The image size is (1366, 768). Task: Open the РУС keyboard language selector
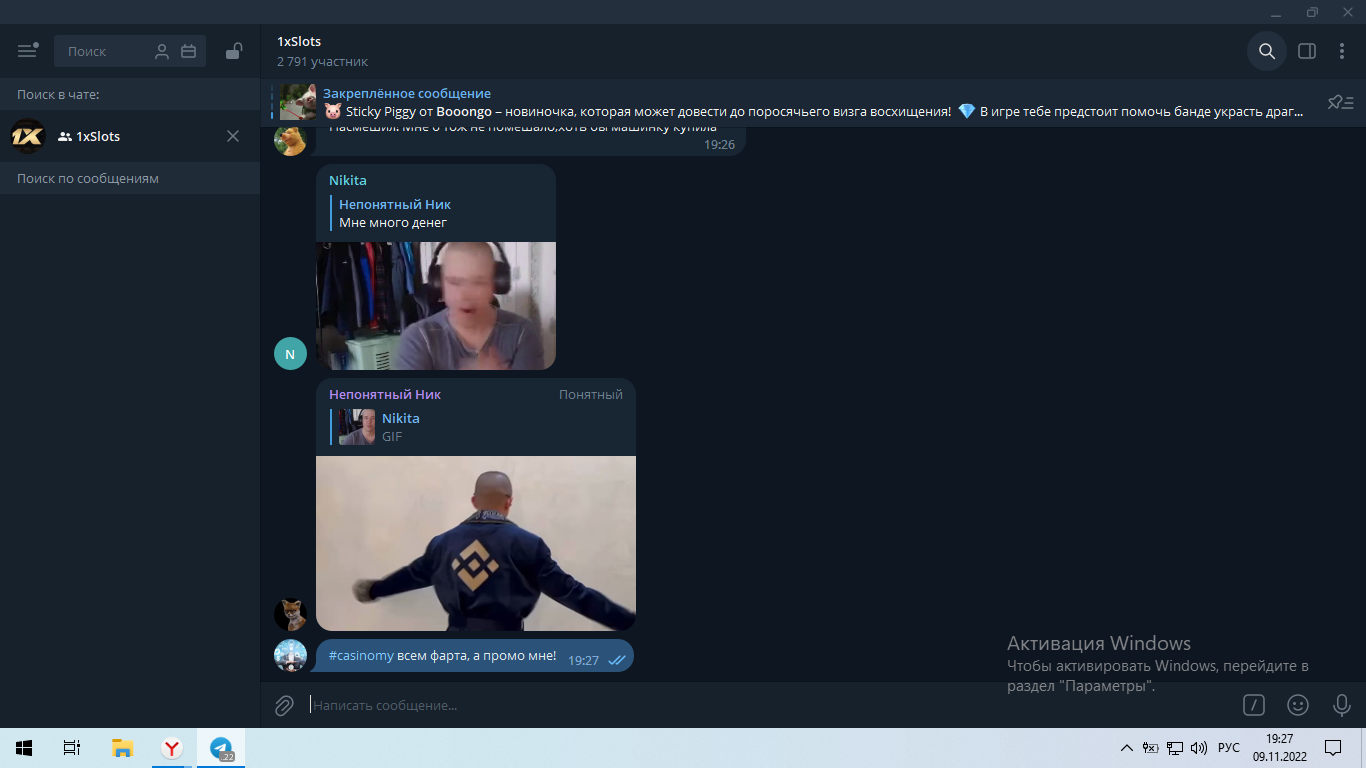pos(1229,747)
